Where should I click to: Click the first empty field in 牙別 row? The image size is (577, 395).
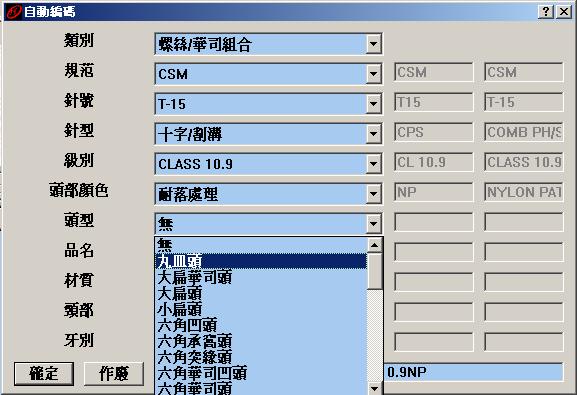point(433,342)
